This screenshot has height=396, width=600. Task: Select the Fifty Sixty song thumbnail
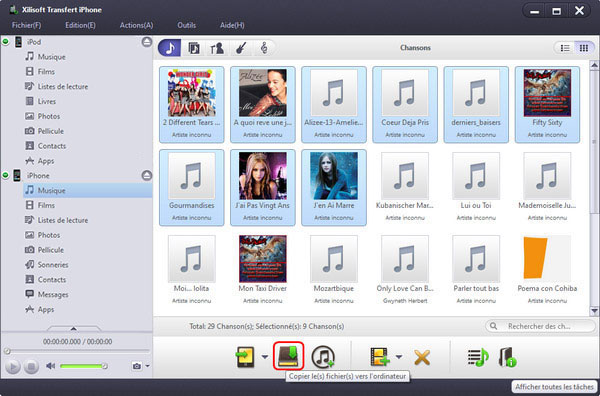tap(547, 104)
